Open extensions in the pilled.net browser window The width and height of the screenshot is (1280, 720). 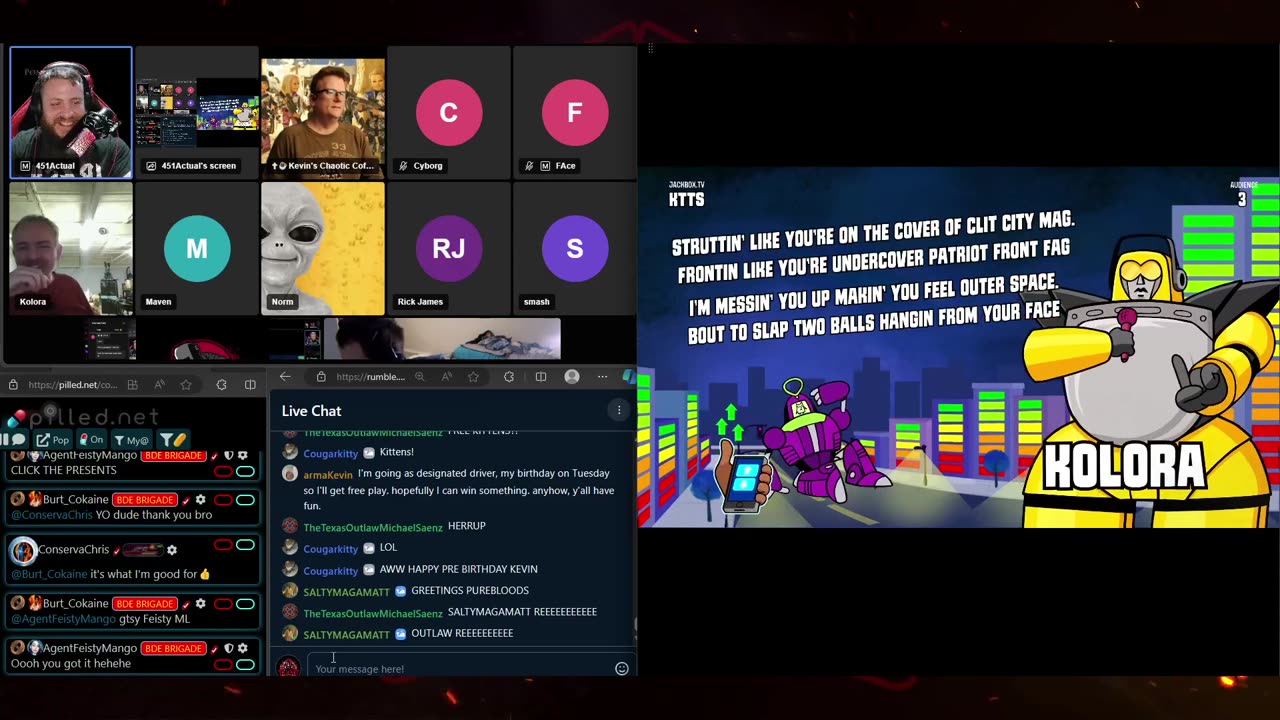coord(221,385)
